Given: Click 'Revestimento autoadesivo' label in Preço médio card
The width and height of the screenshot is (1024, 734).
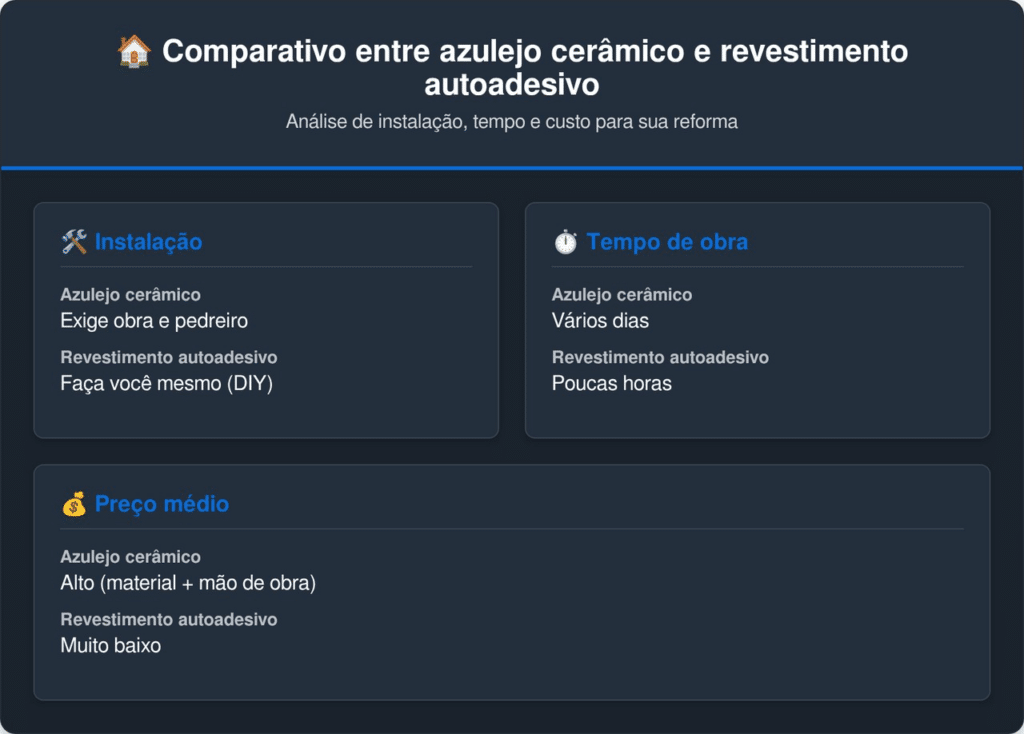Looking at the screenshot, I should (x=168, y=619).
